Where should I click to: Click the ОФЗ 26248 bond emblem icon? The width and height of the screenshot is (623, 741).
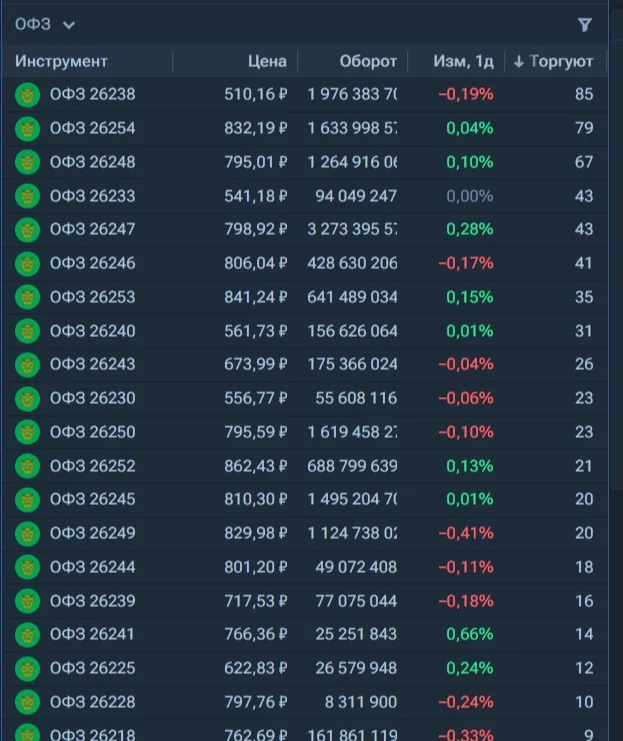pos(27,162)
